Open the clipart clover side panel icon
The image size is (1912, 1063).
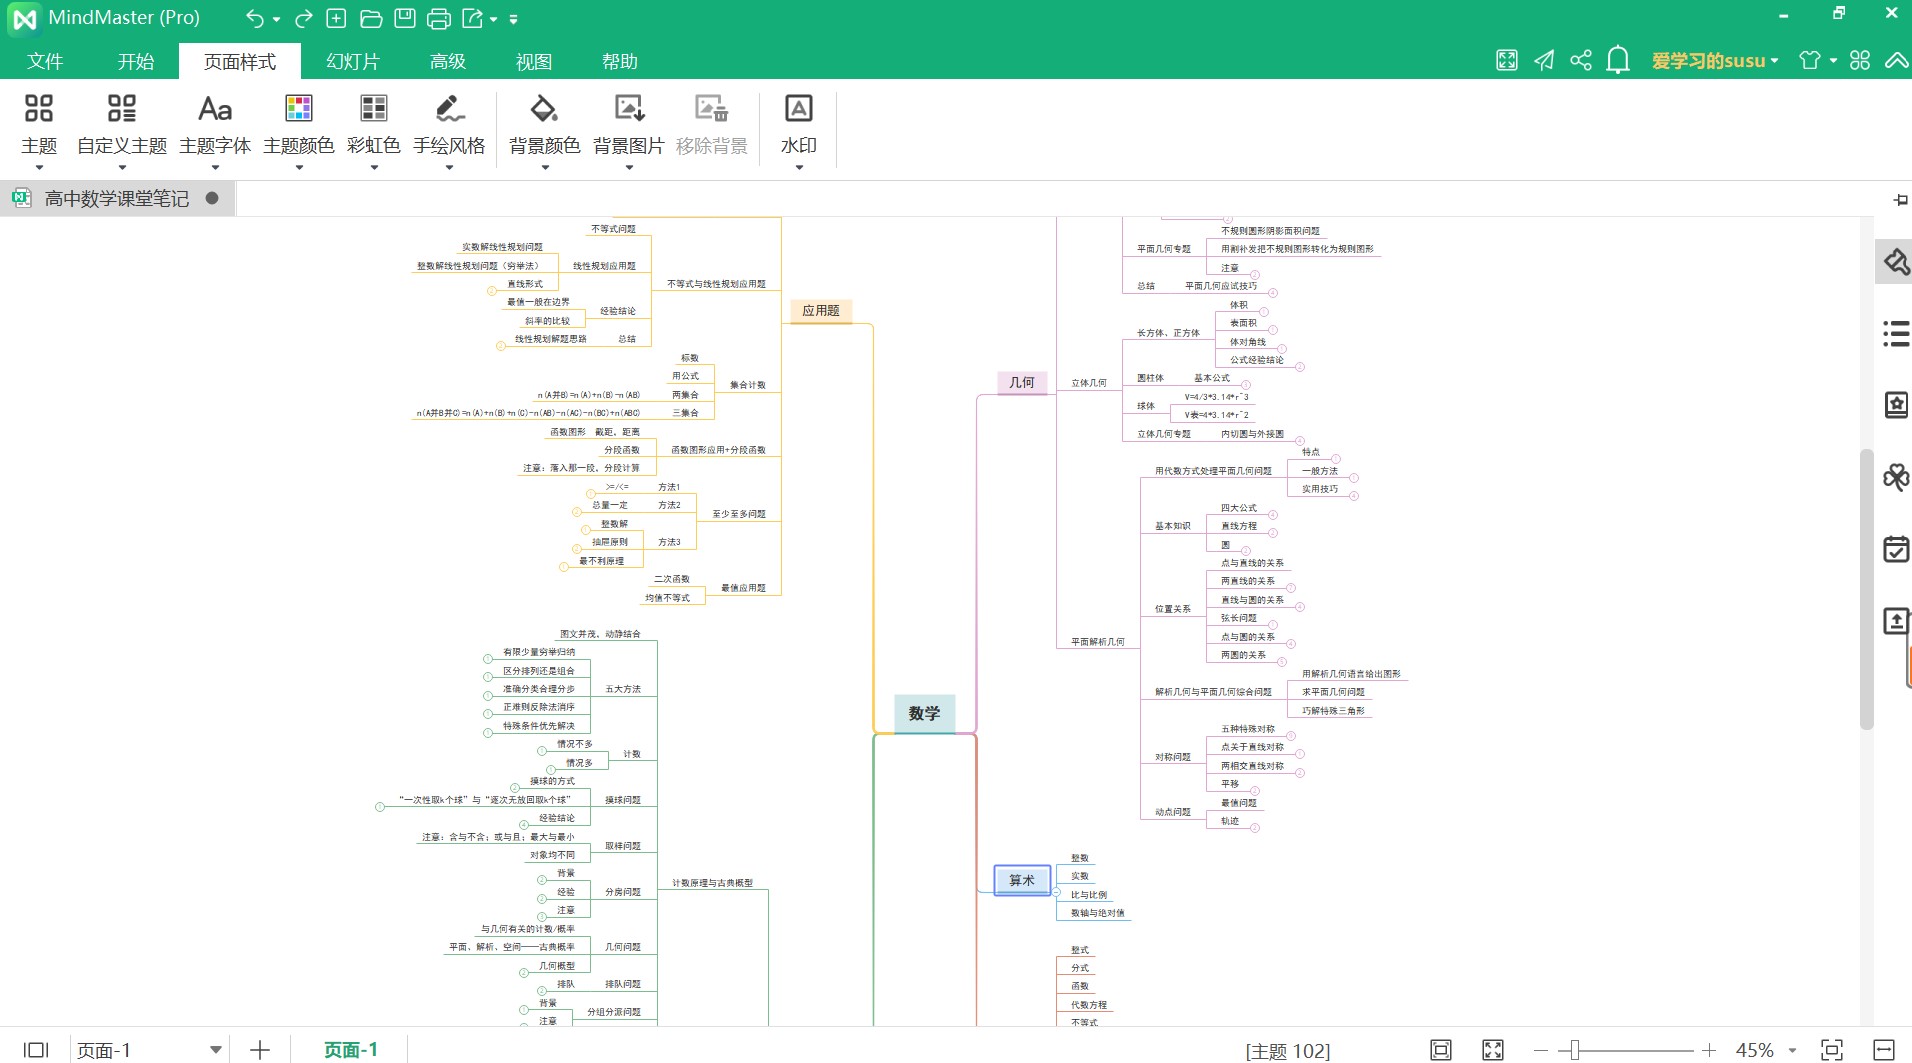tap(1896, 477)
